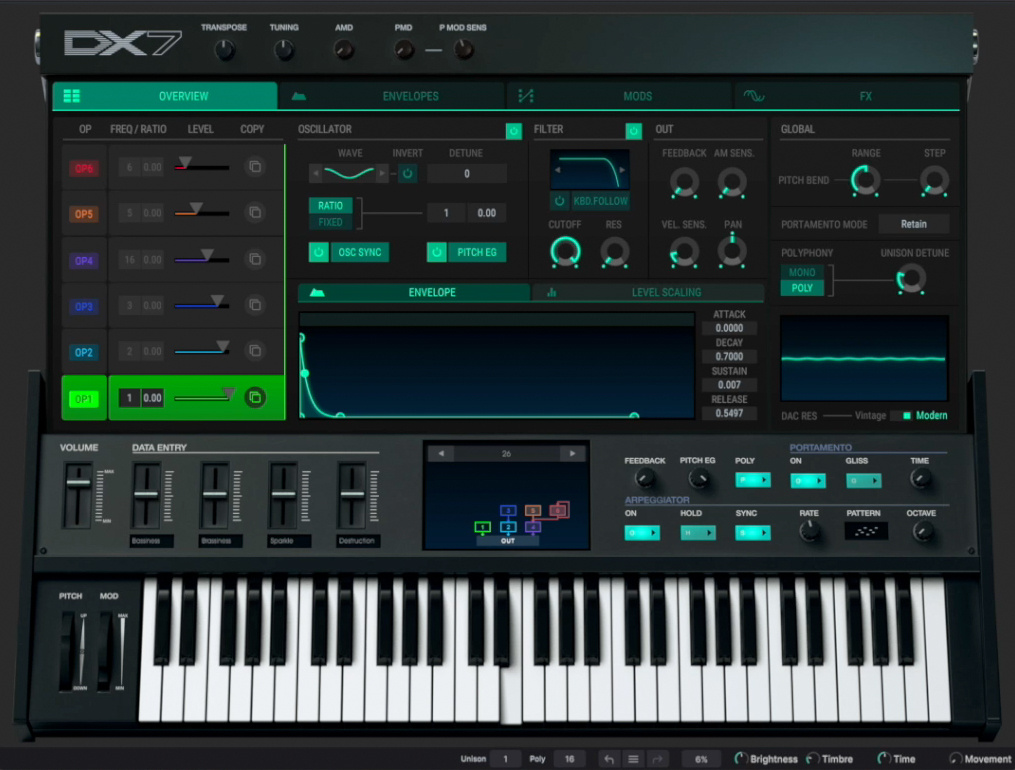Enable OSC SYNC with its power toggle
Image resolution: width=1015 pixels, height=770 pixels.
[x=318, y=252]
